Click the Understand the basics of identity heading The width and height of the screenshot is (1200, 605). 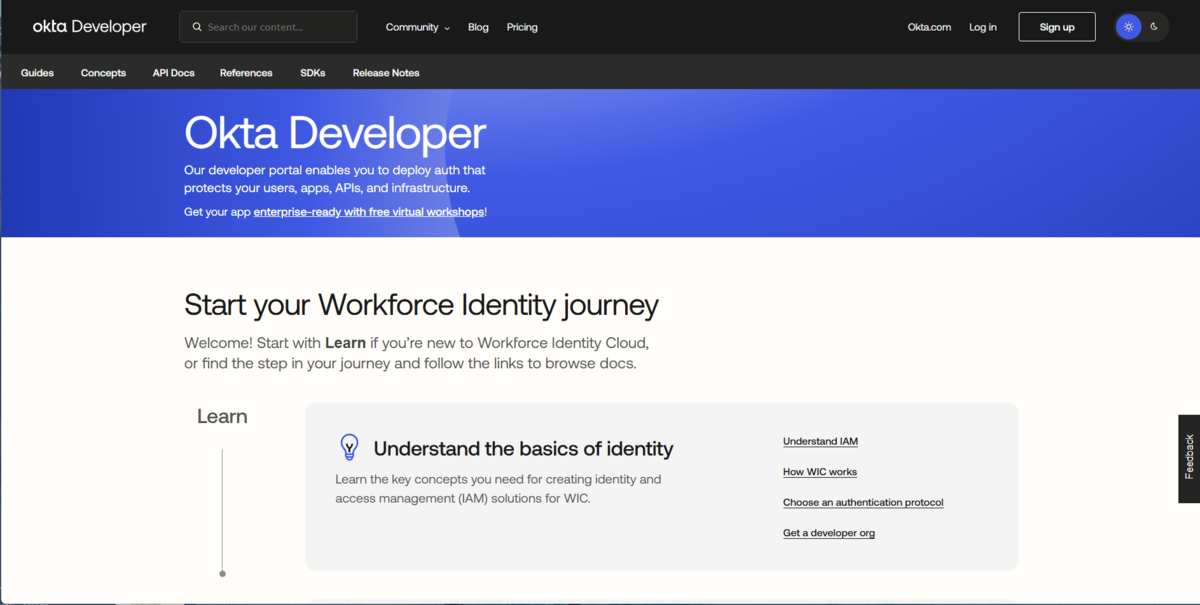pyautogui.click(x=523, y=448)
